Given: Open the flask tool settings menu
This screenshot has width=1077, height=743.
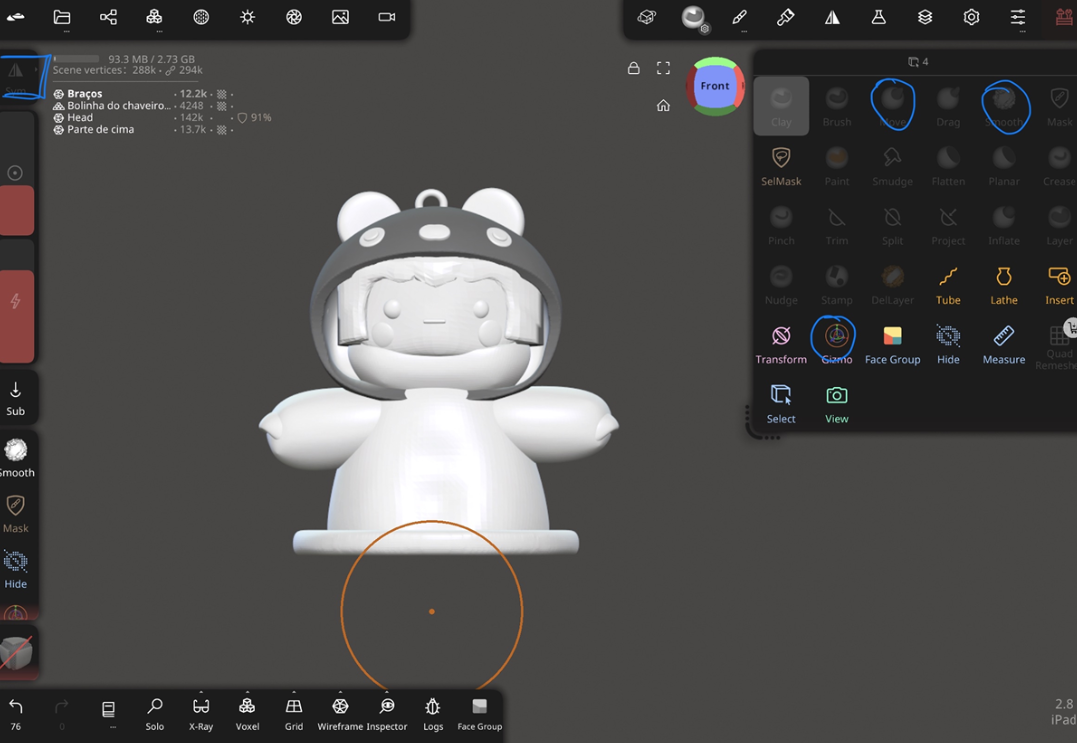Looking at the screenshot, I should tap(878, 17).
